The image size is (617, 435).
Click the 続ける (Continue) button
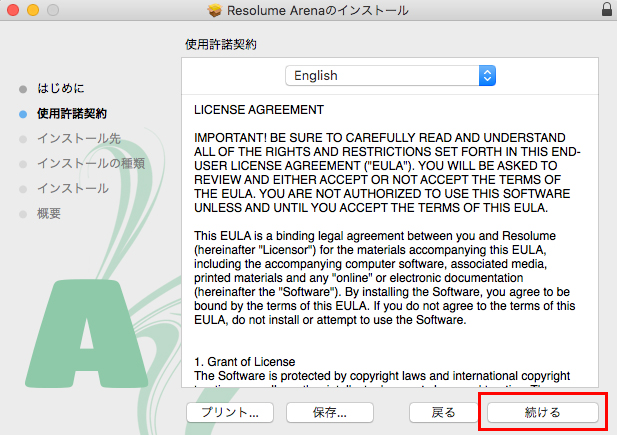(x=542, y=412)
